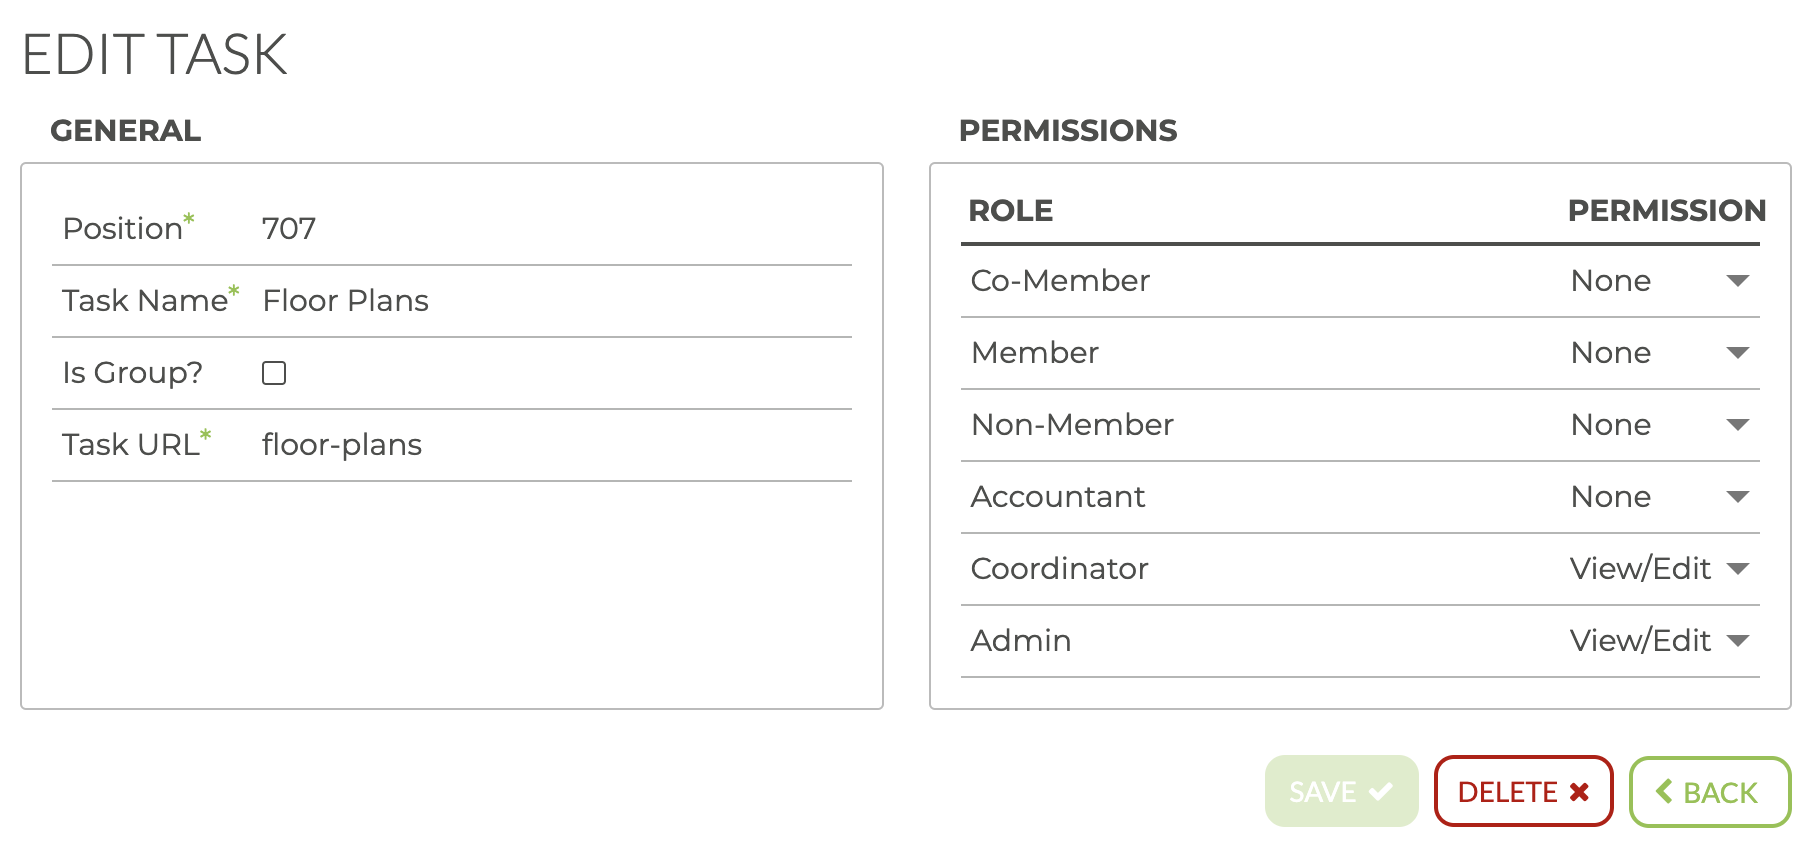Viewport: 1812px width, 846px height.
Task: Toggle the Is Group? checkbox
Action: click(274, 373)
